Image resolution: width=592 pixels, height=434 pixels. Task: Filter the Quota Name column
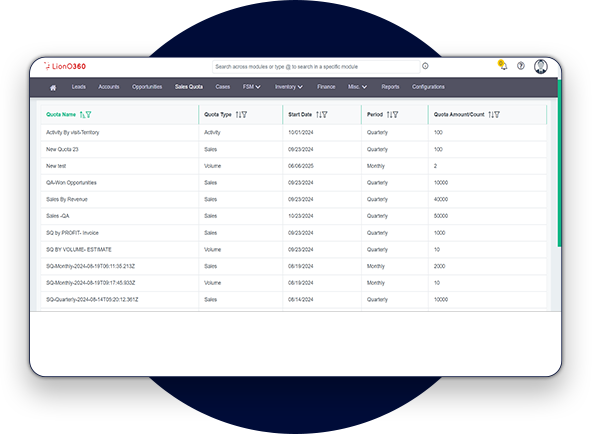(x=88, y=114)
